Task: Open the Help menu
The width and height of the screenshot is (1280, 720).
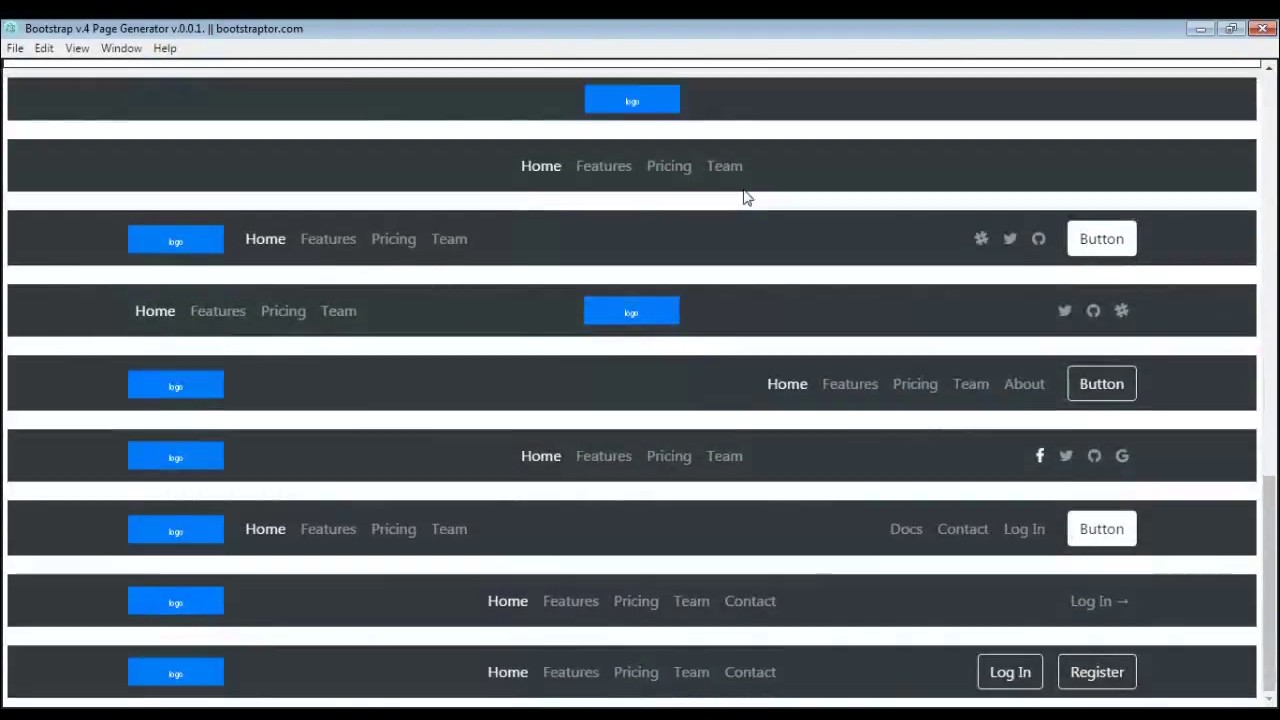Action: click(165, 48)
